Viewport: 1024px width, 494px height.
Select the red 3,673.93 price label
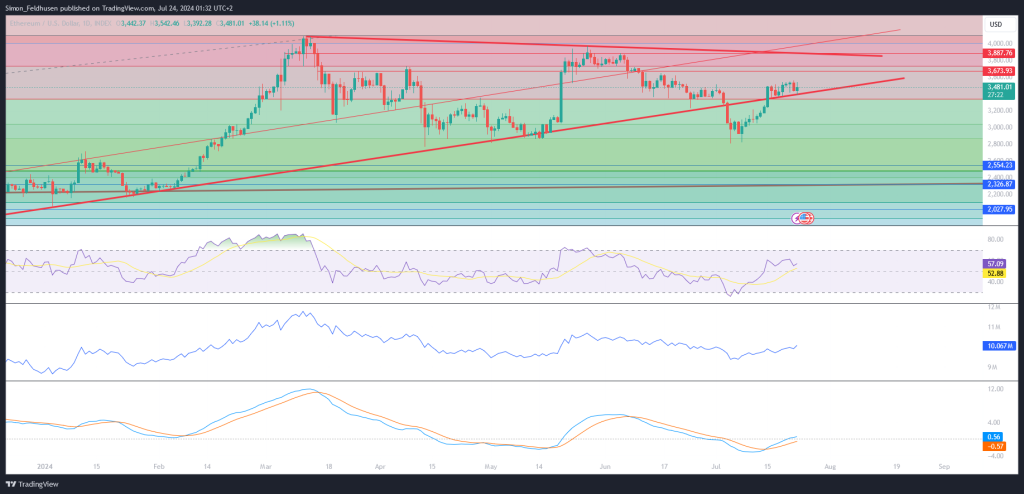pyautogui.click(x=999, y=70)
